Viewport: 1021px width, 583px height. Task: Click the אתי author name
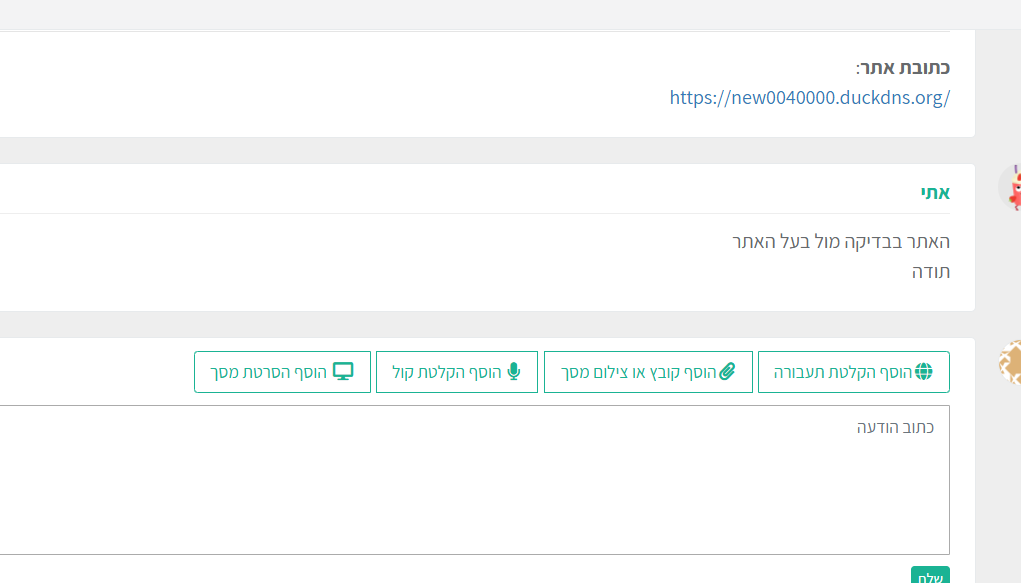point(935,192)
